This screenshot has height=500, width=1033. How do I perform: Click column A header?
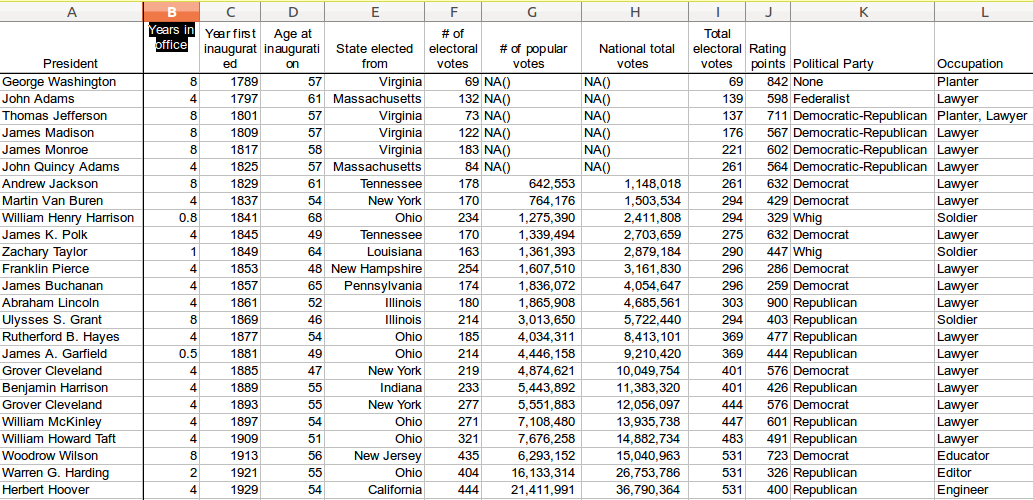click(x=71, y=11)
